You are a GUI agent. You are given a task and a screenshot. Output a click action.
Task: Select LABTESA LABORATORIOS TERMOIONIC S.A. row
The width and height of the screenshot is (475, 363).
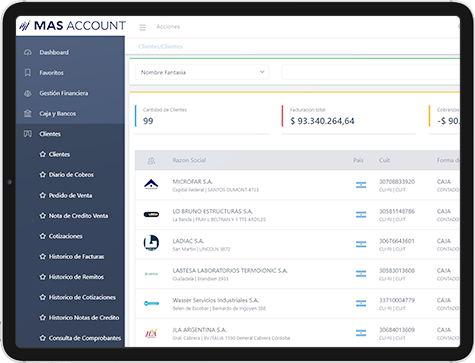click(x=297, y=274)
